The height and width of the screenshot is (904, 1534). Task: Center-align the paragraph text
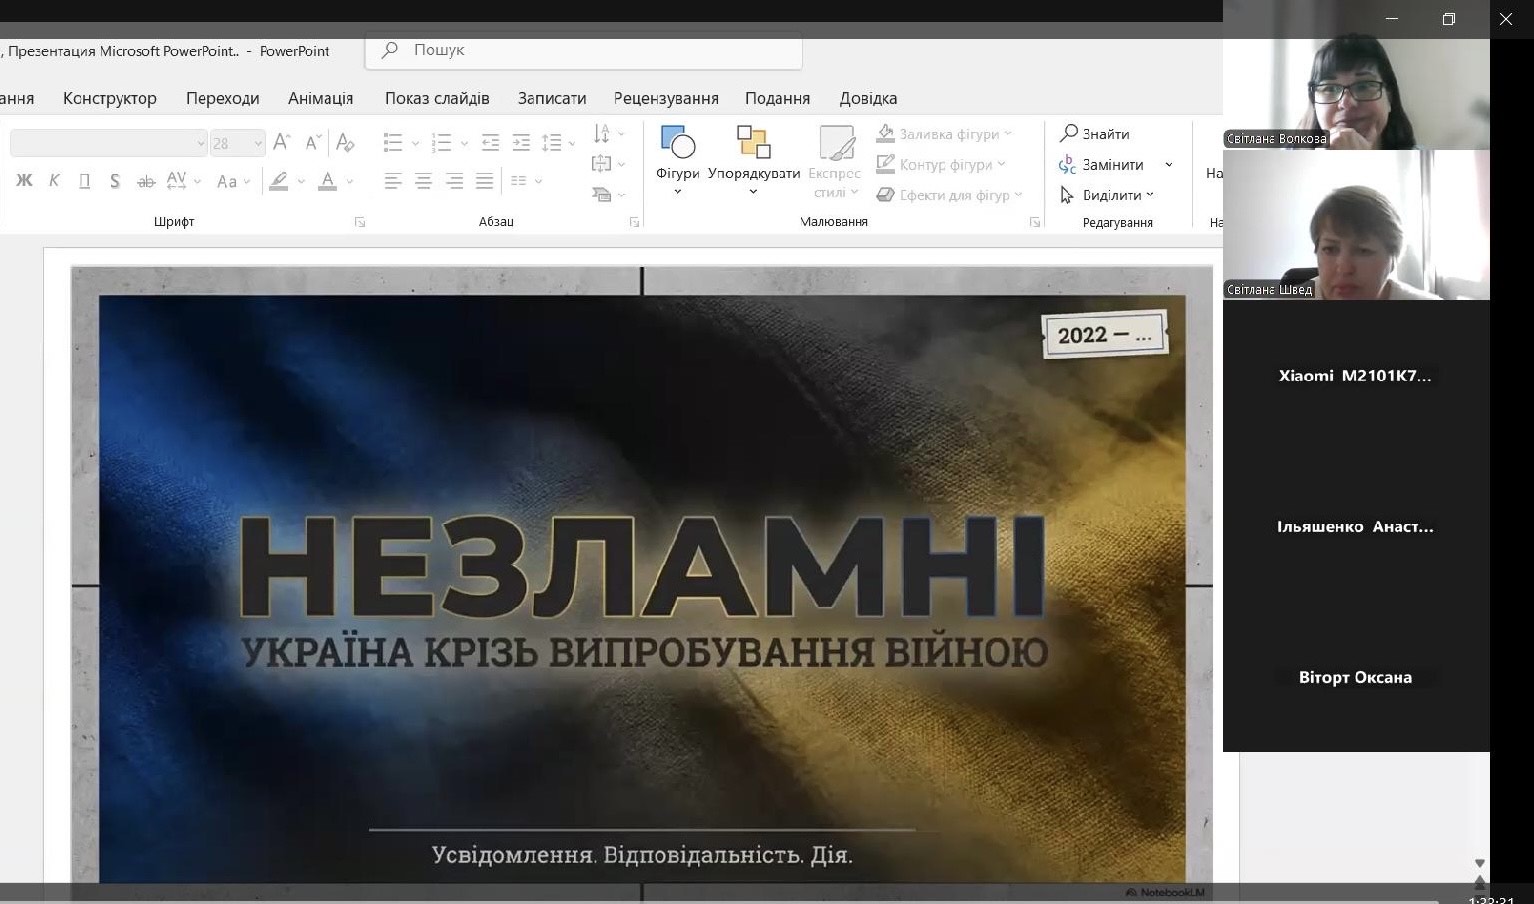point(424,181)
